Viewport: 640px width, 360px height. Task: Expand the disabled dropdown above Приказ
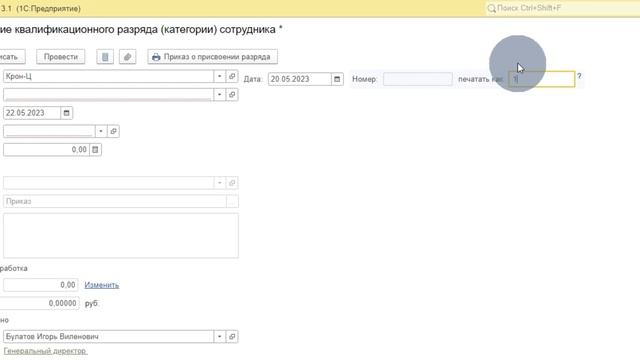(219, 183)
